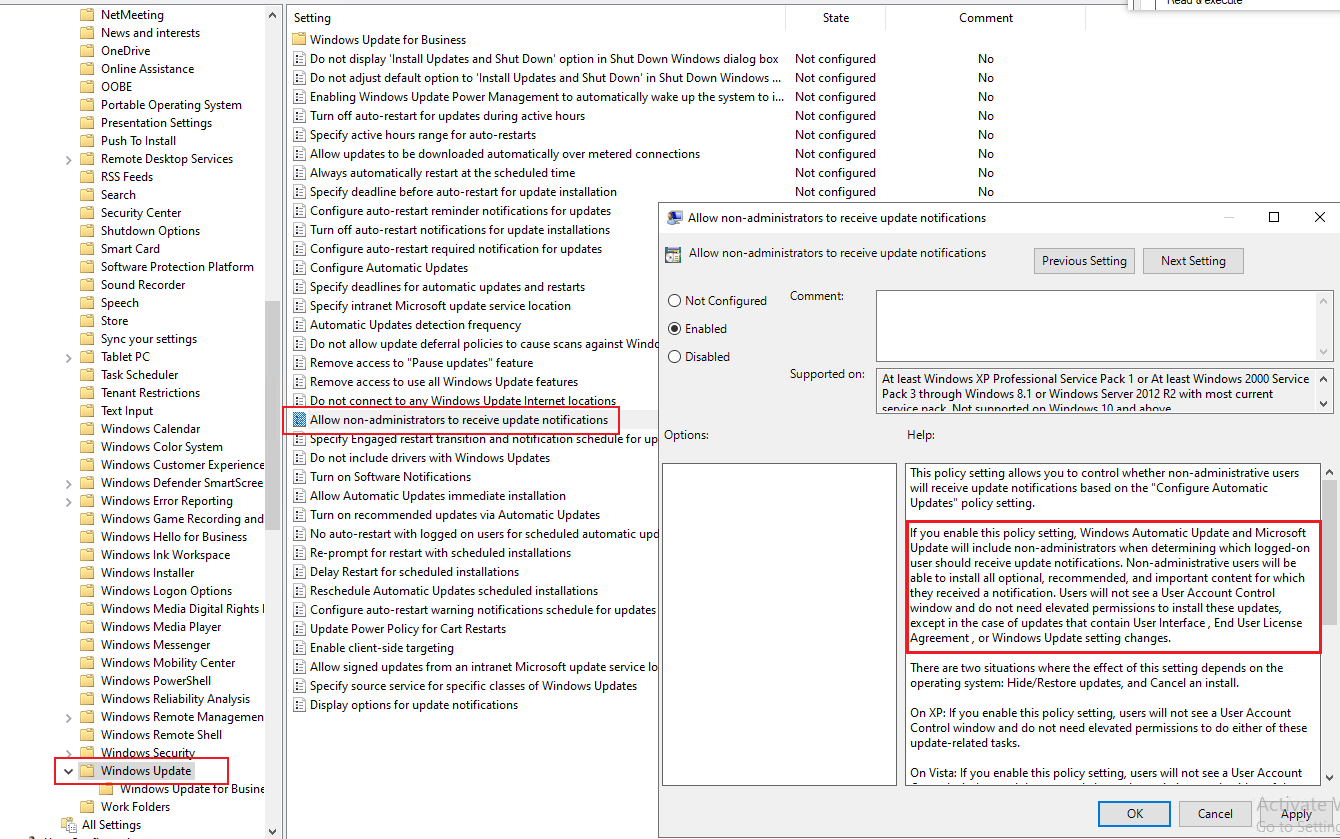Viewport: 1340px width, 839px height.
Task: Apply the policy changes
Action: [x=1296, y=814]
